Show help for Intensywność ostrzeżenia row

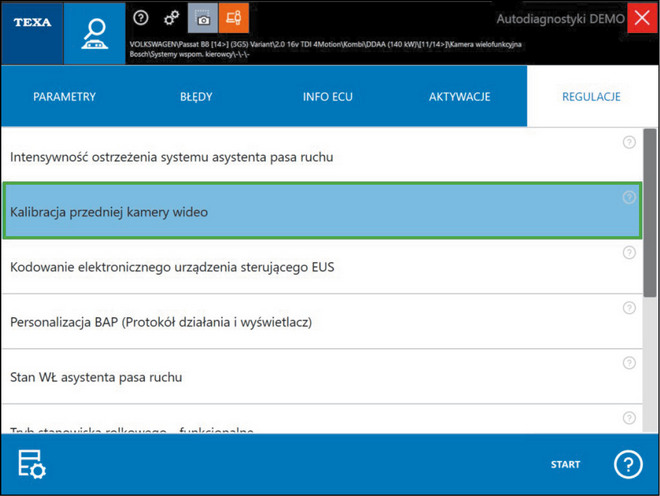pos(629,142)
